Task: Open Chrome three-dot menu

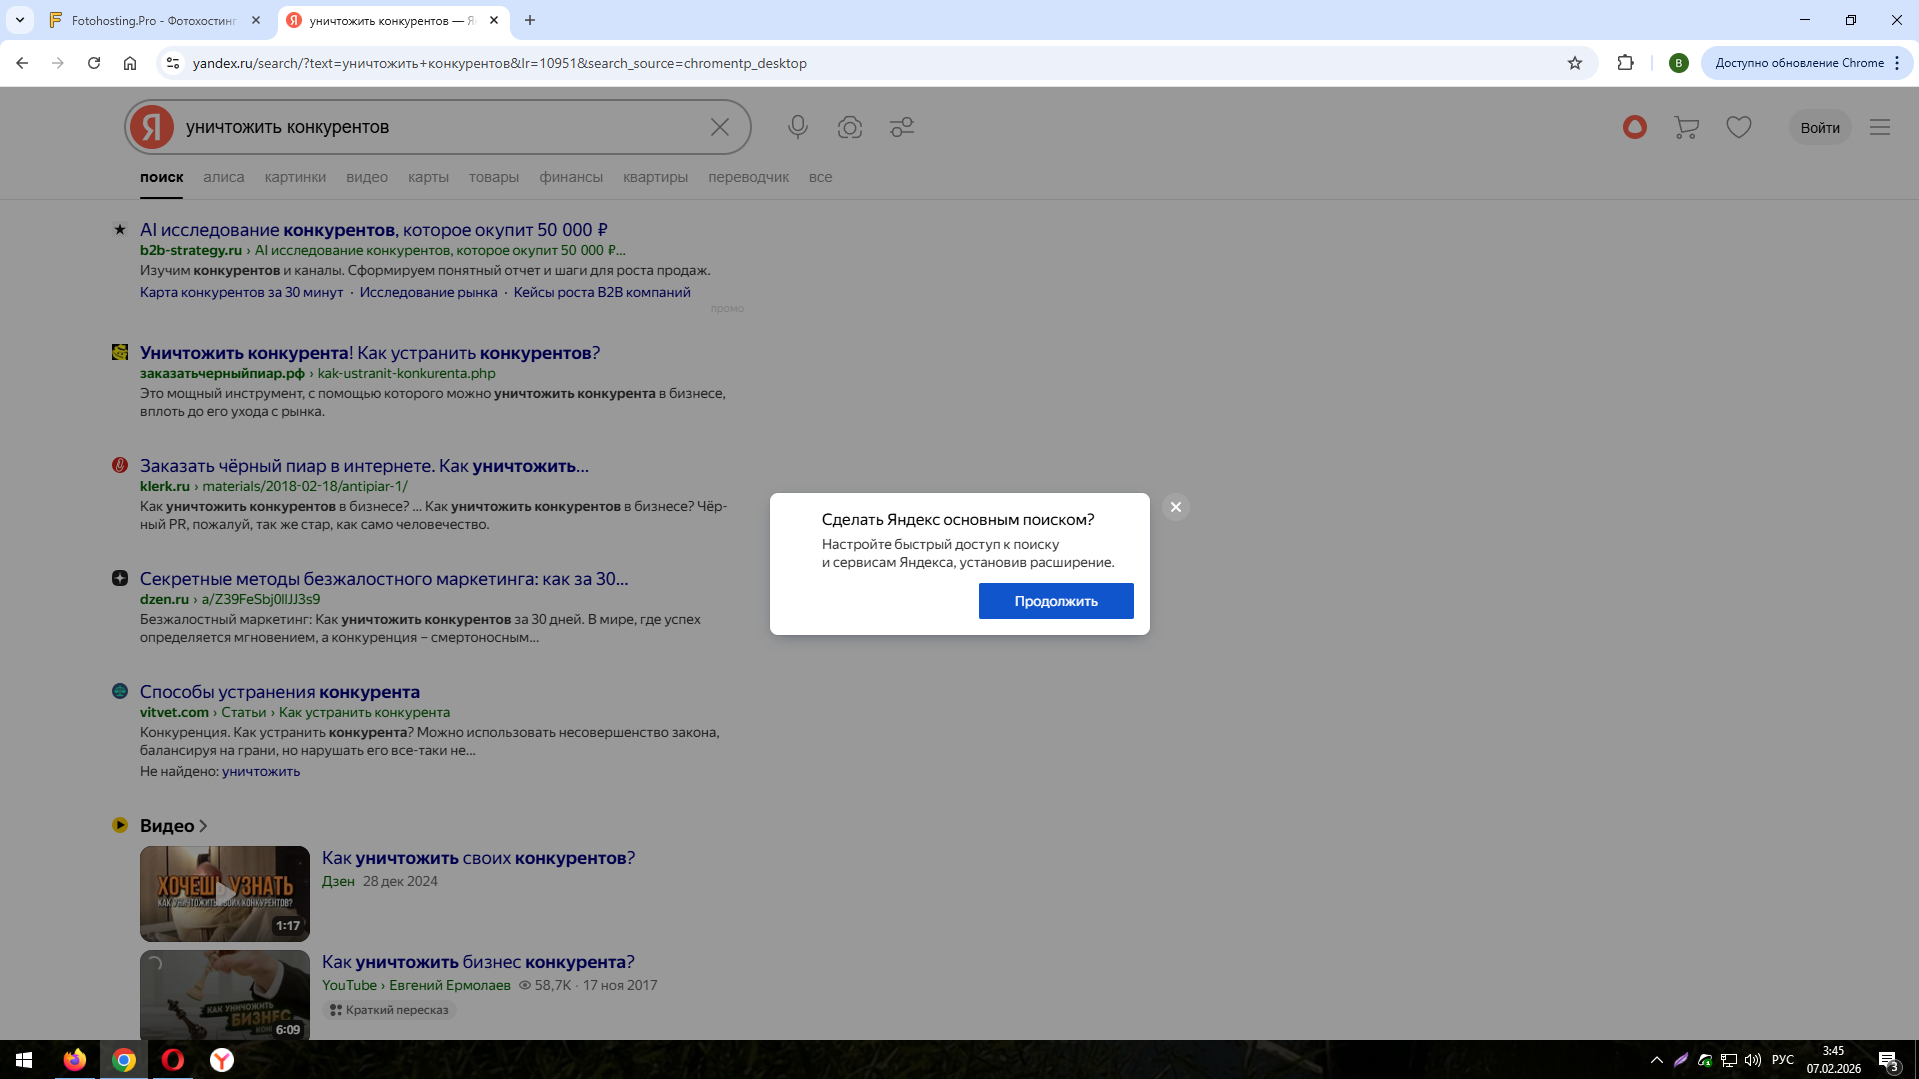Action: tap(1897, 63)
